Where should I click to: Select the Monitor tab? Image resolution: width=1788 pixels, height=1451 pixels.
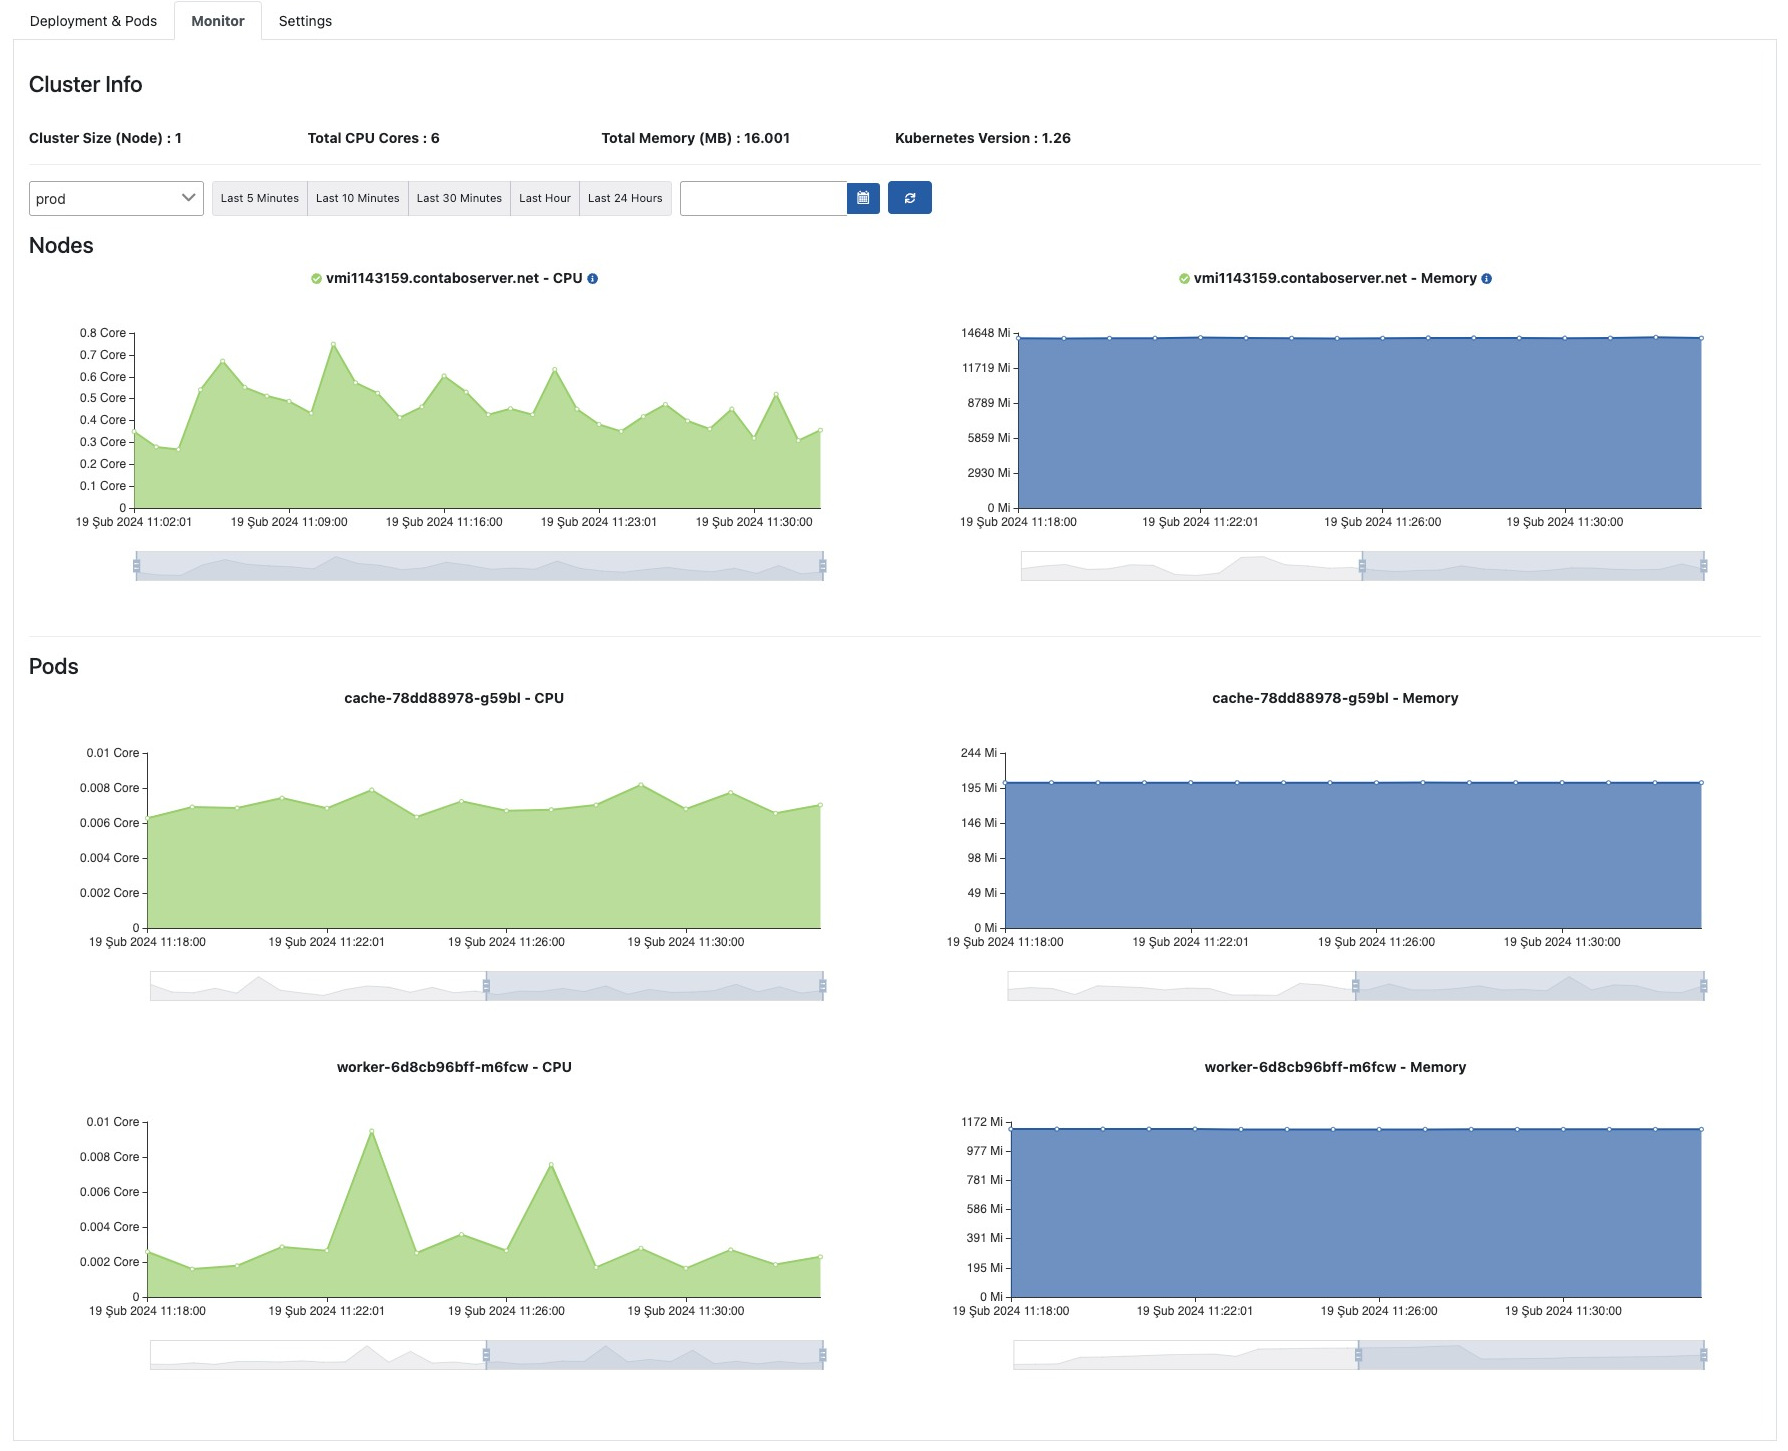[x=218, y=21]
